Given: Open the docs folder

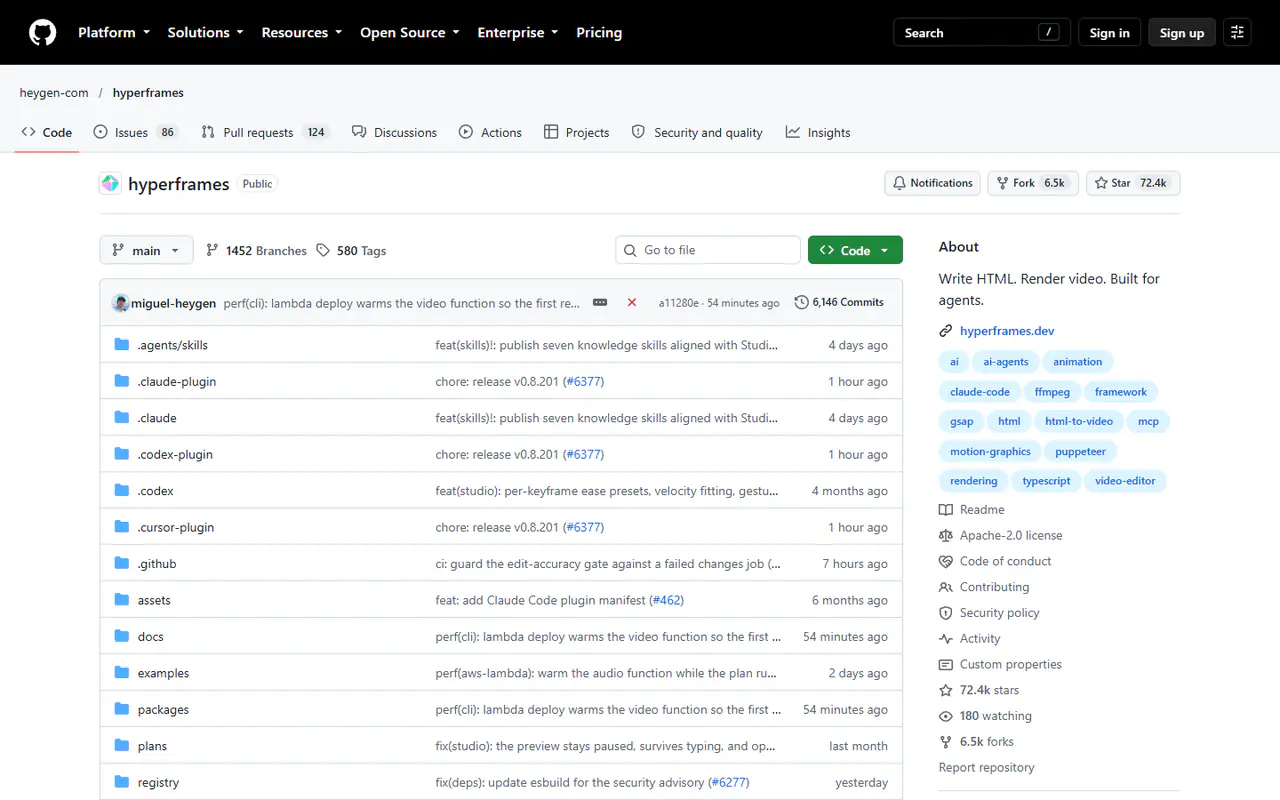Looking at the screenshot, I should 150,637.
